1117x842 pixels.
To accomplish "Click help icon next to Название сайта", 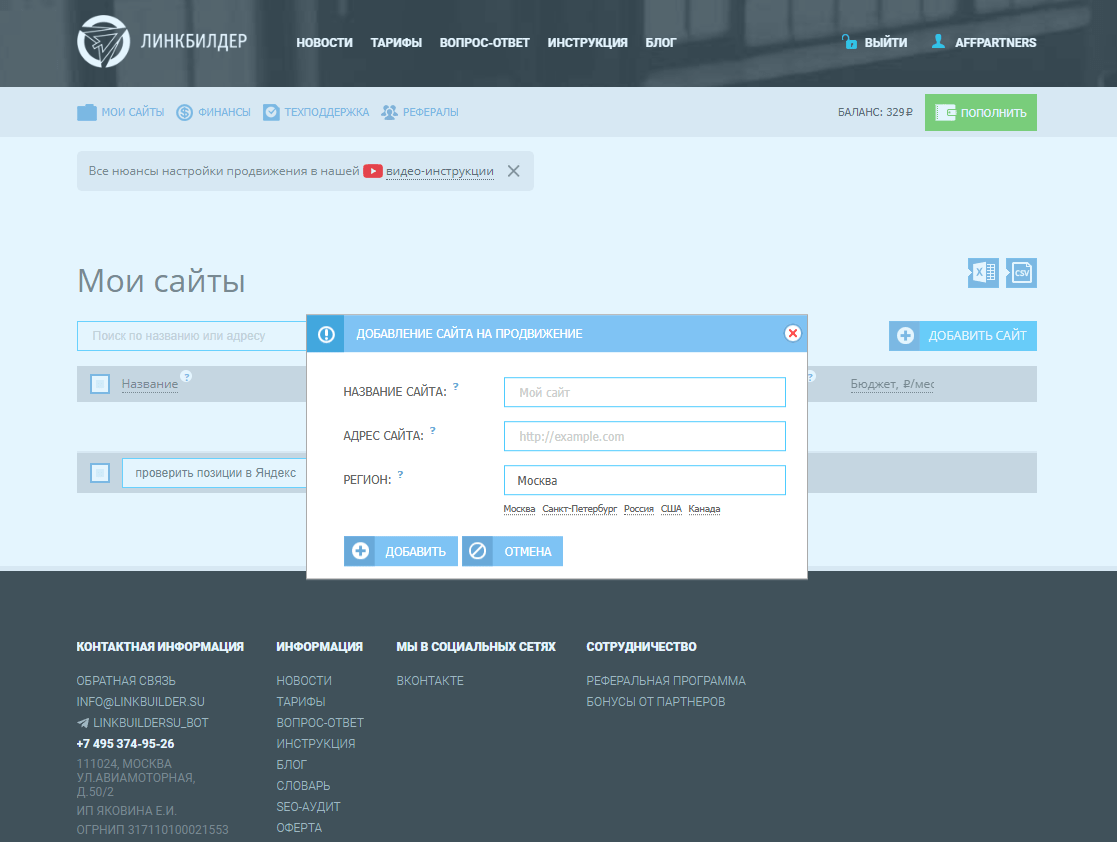I will [456, 386].
